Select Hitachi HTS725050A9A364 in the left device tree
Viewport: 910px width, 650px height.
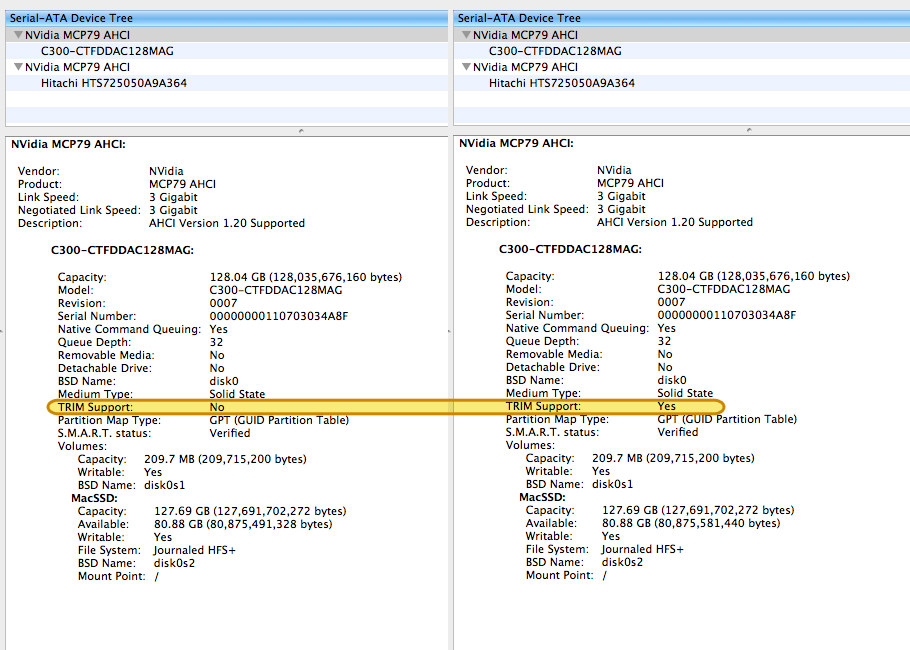tap(113, 83)
